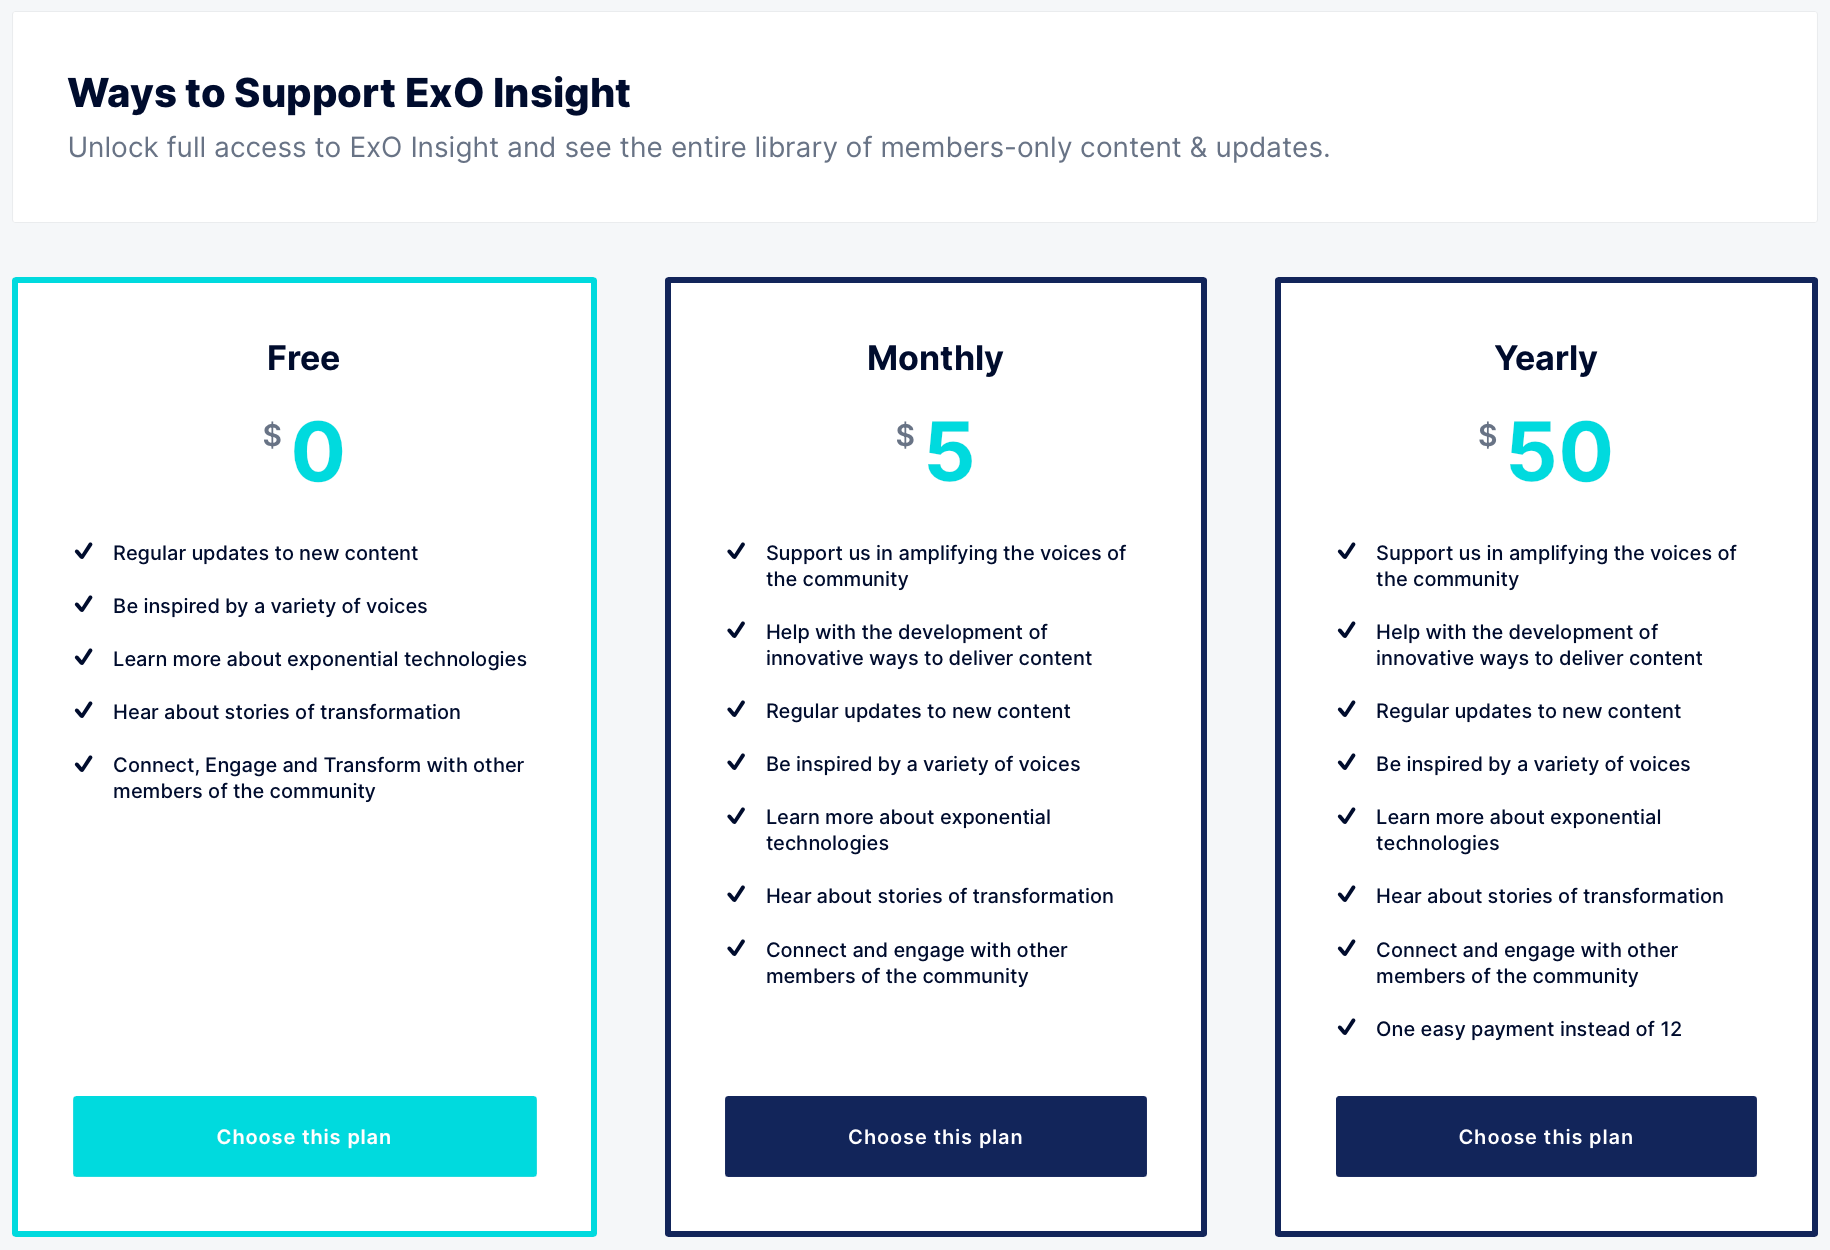Click 'Unlock full access to ExO Insight' subtitle

[699, 148]
